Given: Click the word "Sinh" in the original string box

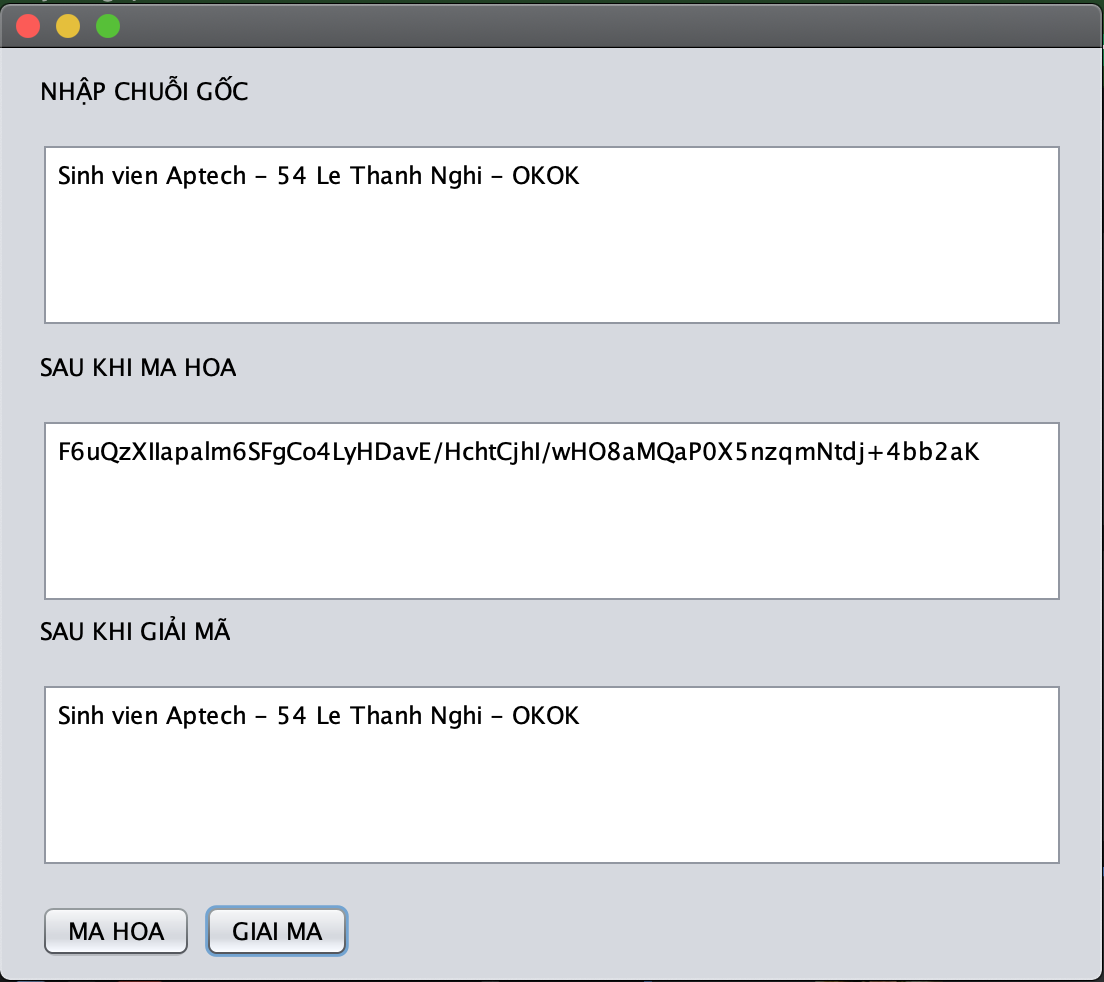Looking at the screenshot, I should (x=81, y=177).
